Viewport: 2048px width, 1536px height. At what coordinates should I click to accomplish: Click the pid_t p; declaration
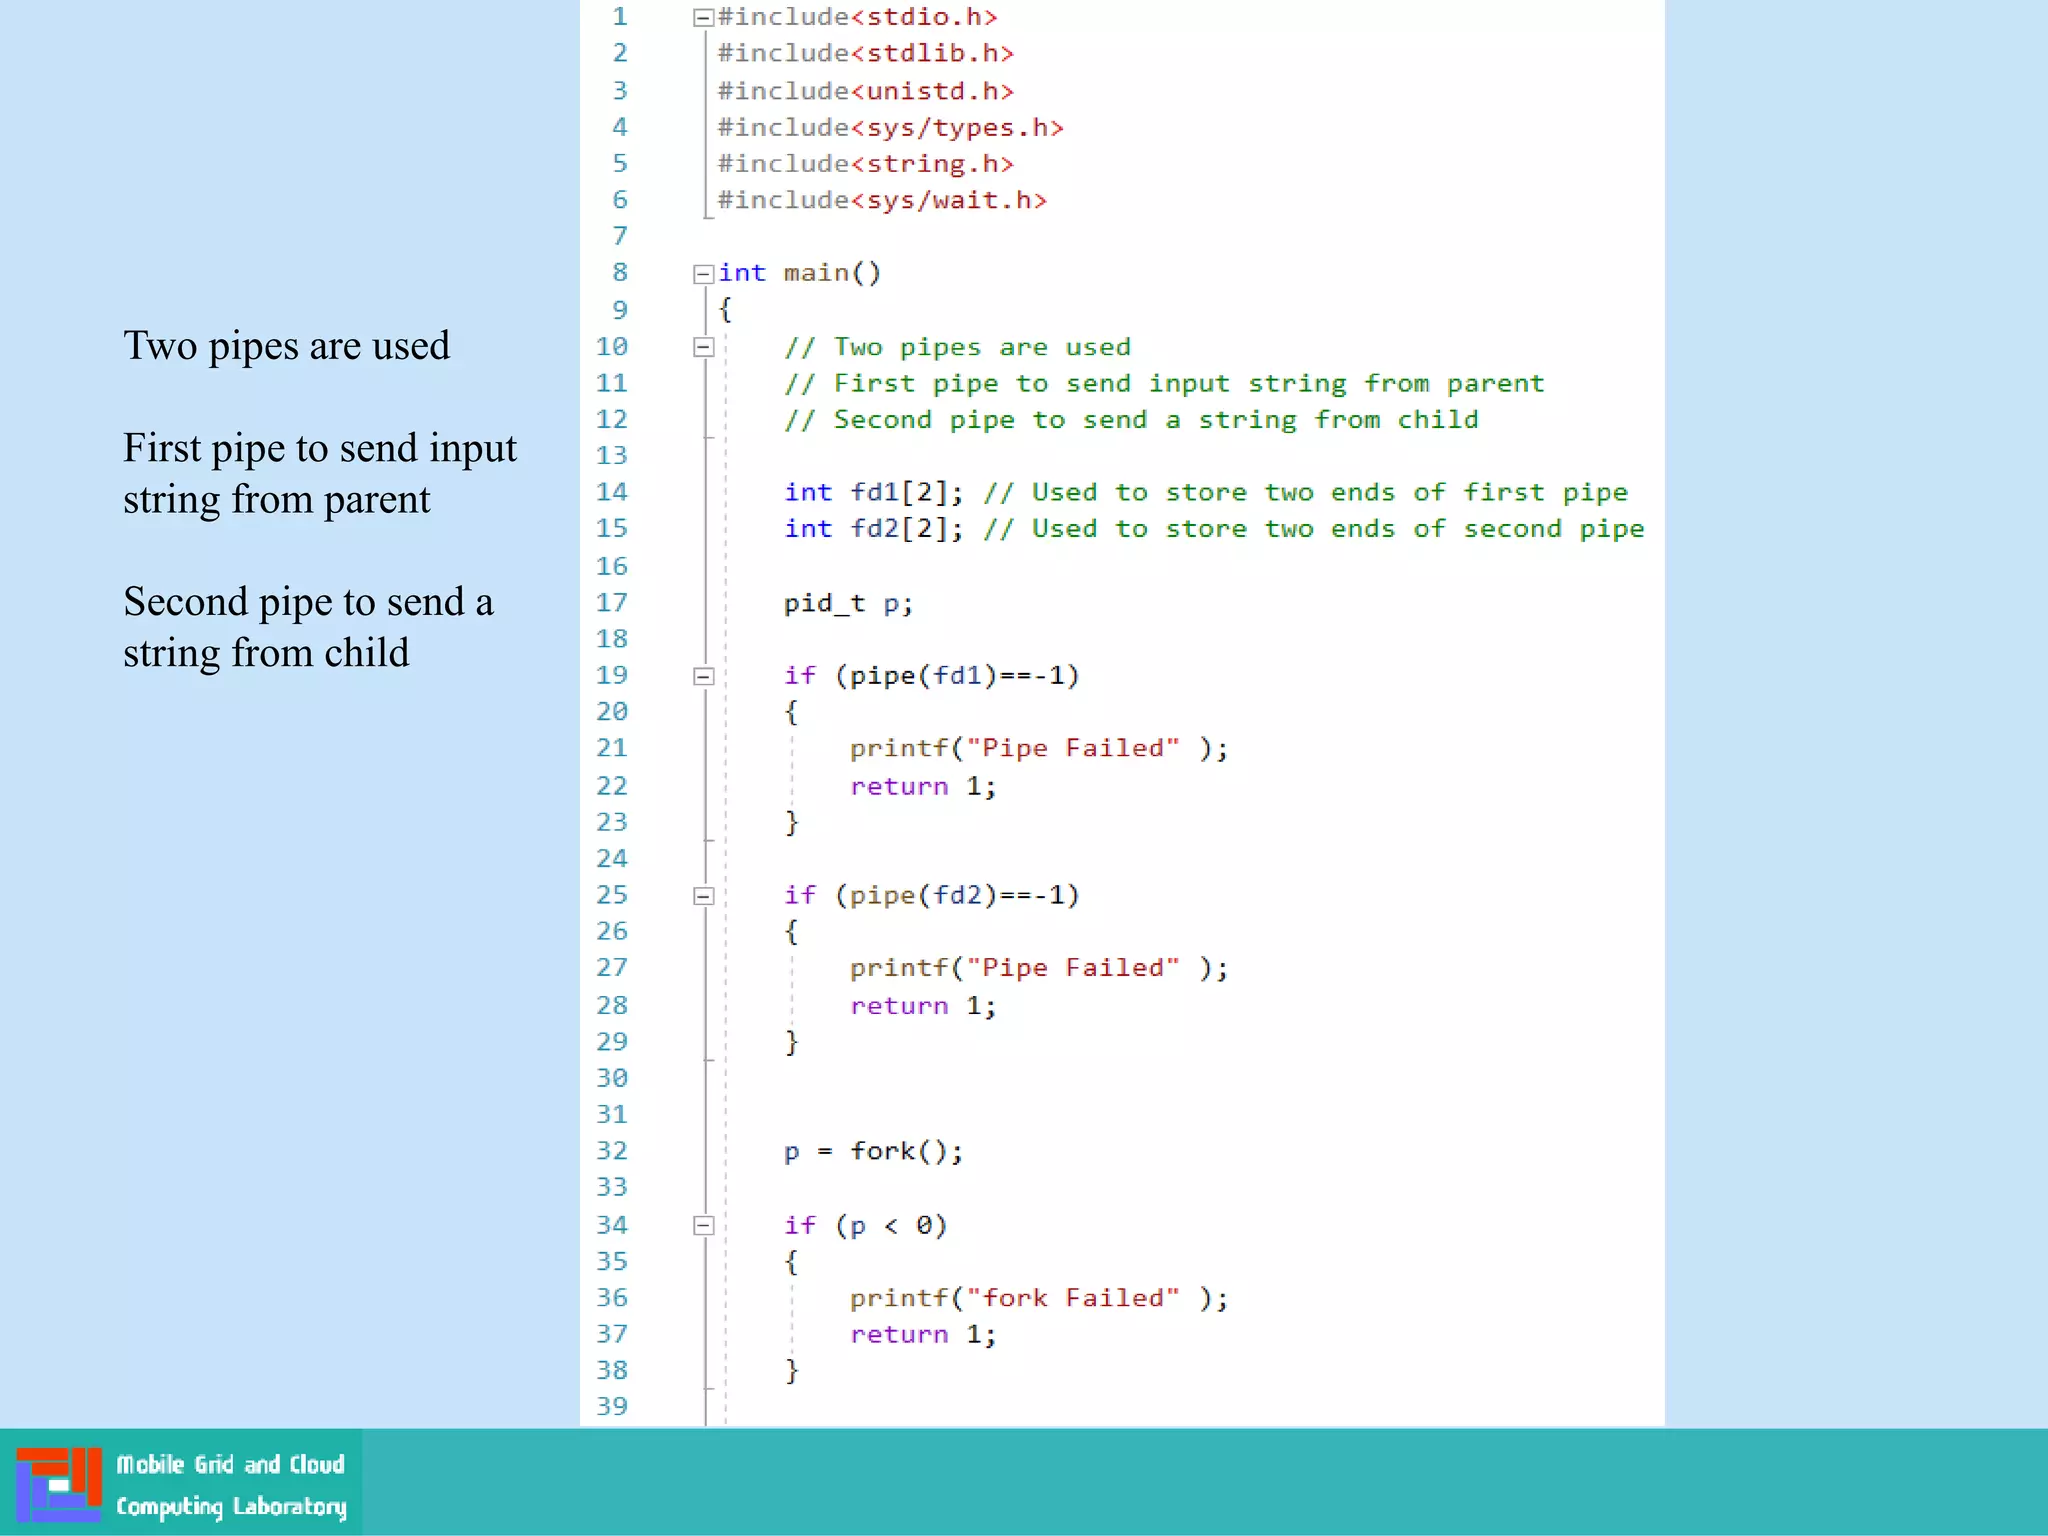point(848,603)
